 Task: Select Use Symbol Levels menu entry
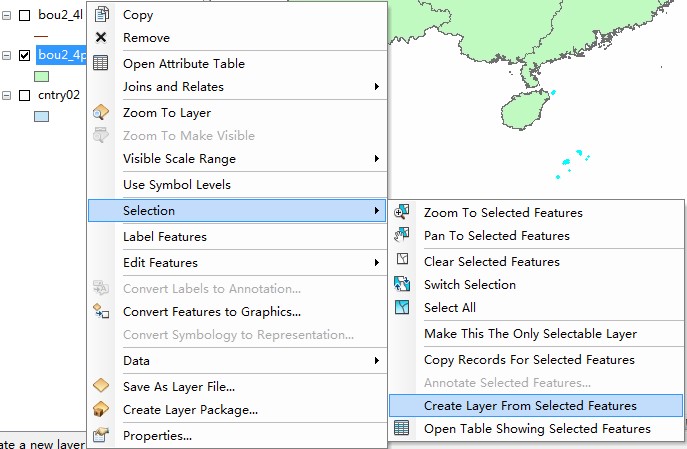pos(237,184)
